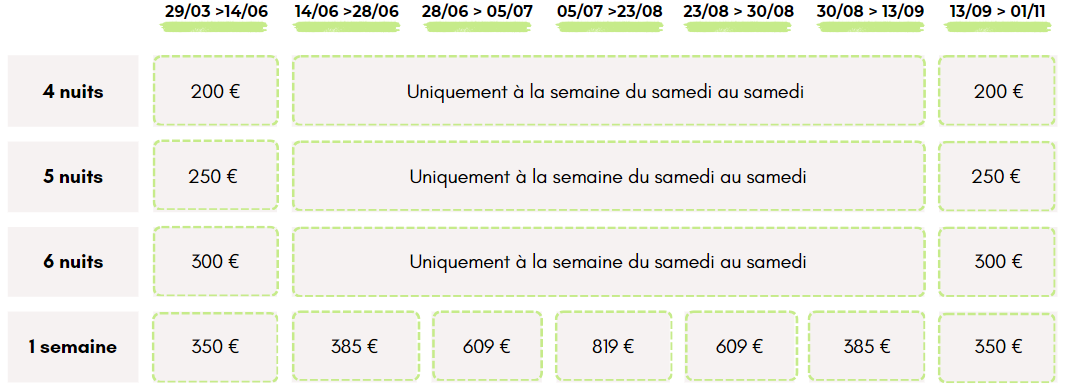Click the 350 € cell under 13/09 column

[998, 346]
